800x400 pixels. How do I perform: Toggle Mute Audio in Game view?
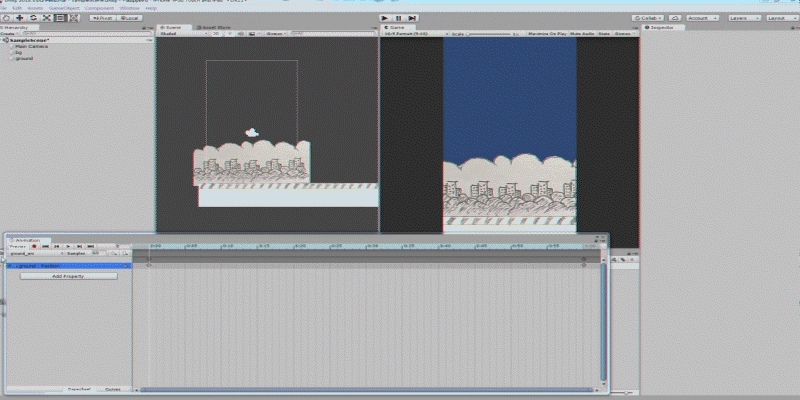point(582,34)
